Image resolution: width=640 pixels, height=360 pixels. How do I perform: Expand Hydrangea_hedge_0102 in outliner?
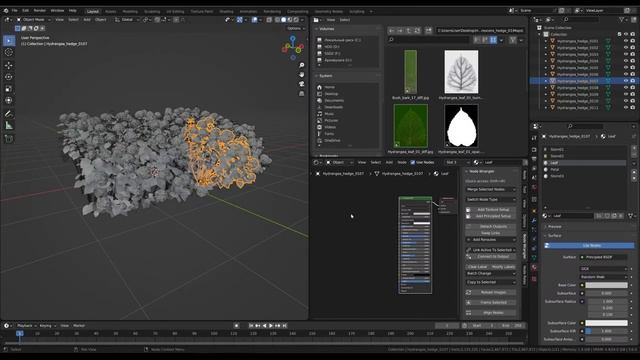coord(546,47)
